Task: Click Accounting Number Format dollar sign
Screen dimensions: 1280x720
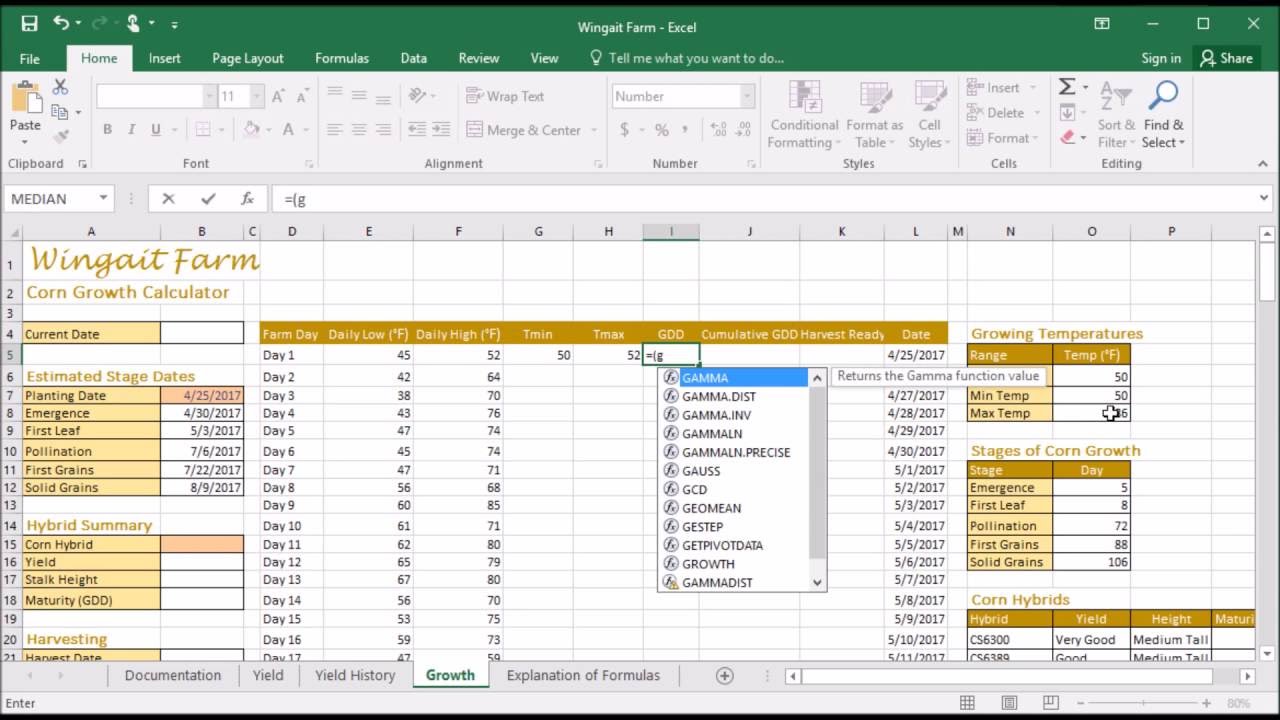Action: pos(625,130)
